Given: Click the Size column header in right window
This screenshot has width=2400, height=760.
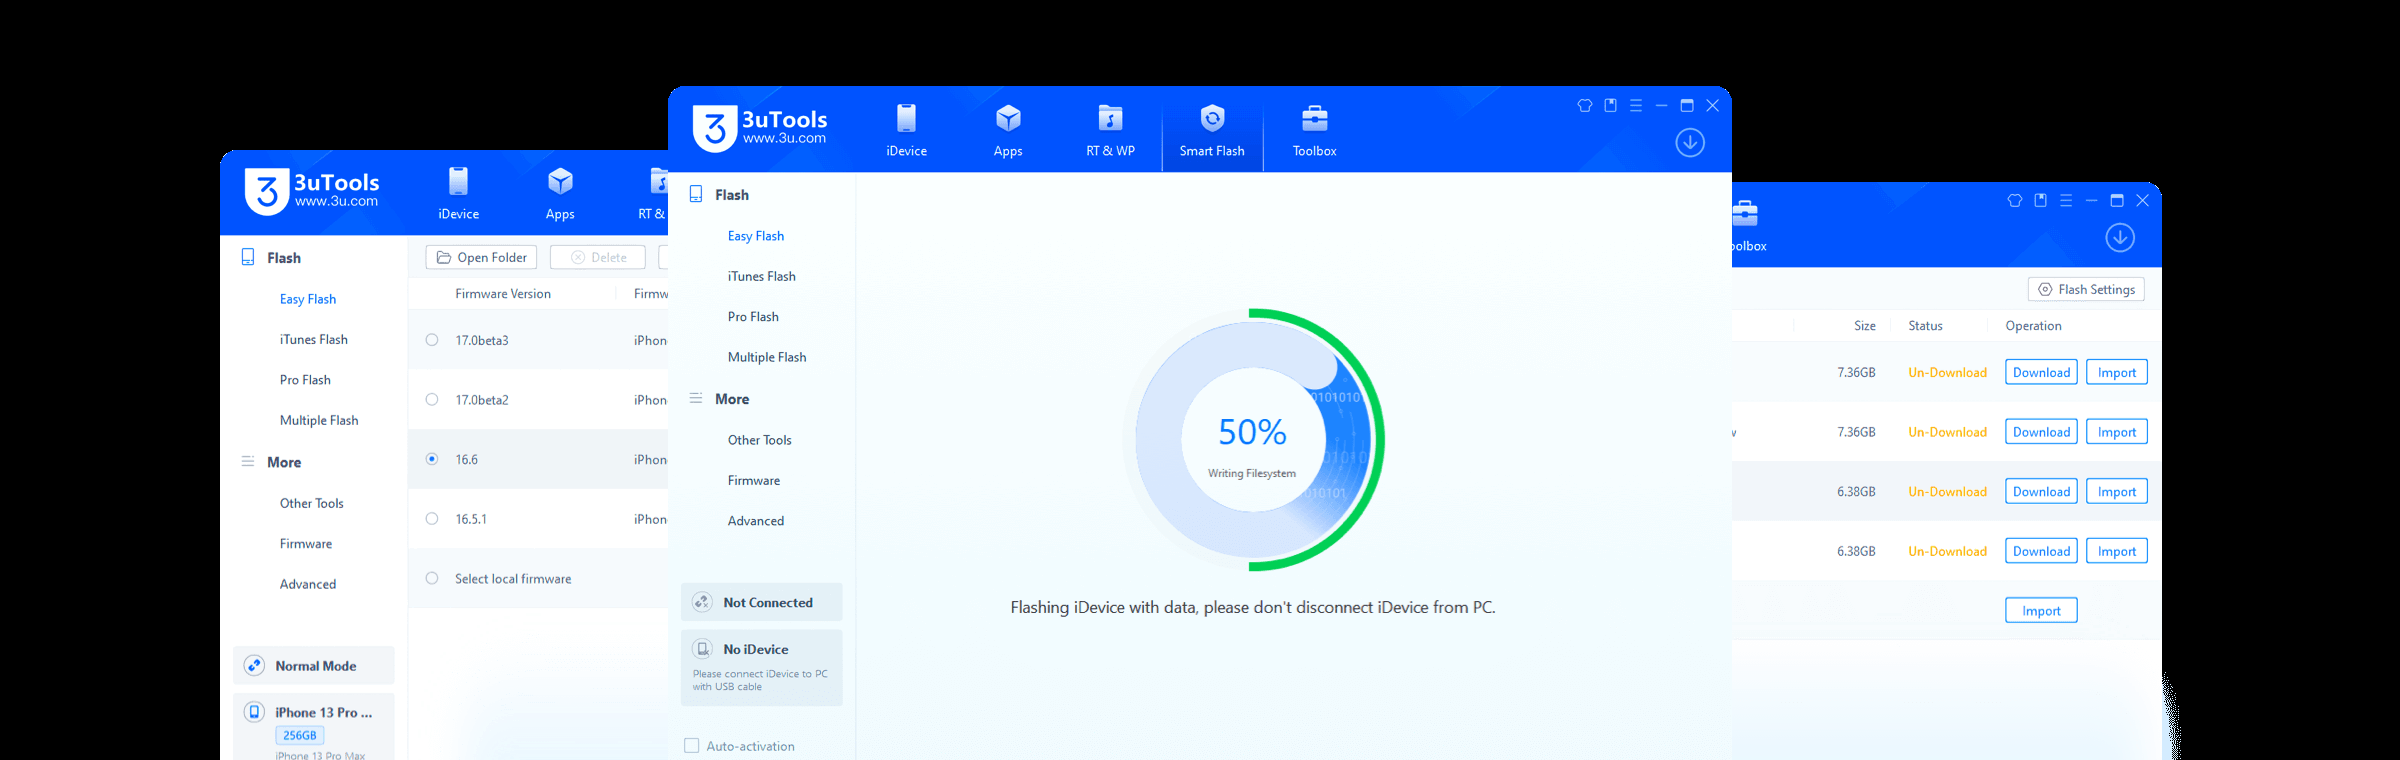Looking at the screenshot, I should coord(1864,326).
